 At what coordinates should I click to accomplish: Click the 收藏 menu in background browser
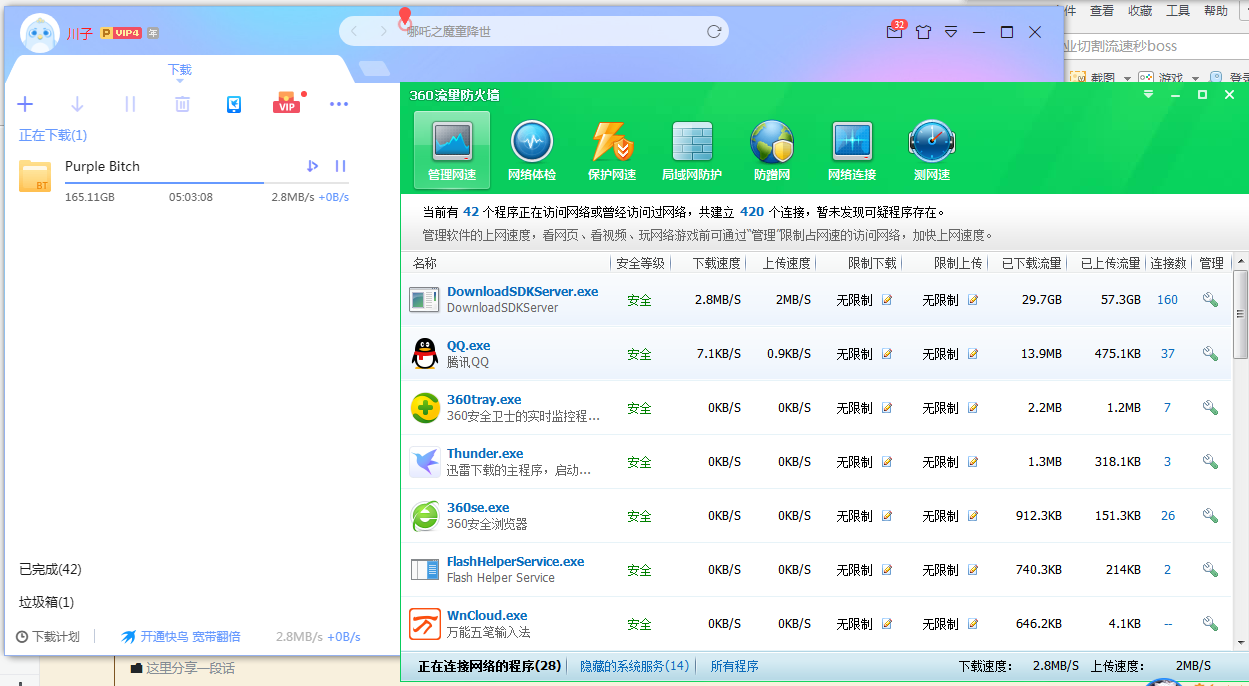[1140, 11]
